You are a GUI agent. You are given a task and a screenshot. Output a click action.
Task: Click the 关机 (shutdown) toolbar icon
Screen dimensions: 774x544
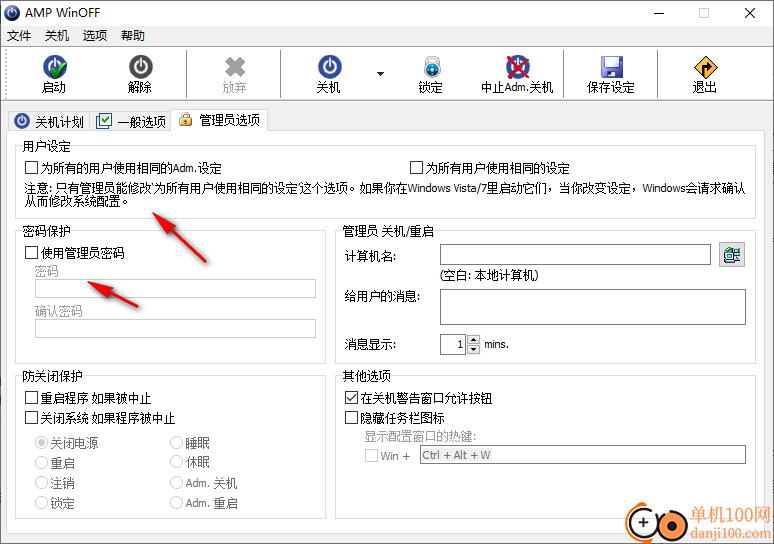tap(329, 67)
